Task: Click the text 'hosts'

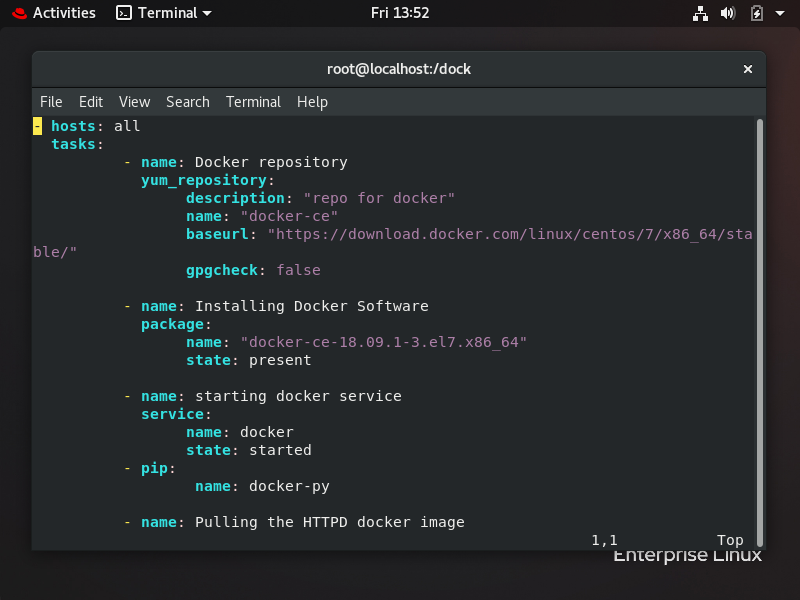Action: 73,126
